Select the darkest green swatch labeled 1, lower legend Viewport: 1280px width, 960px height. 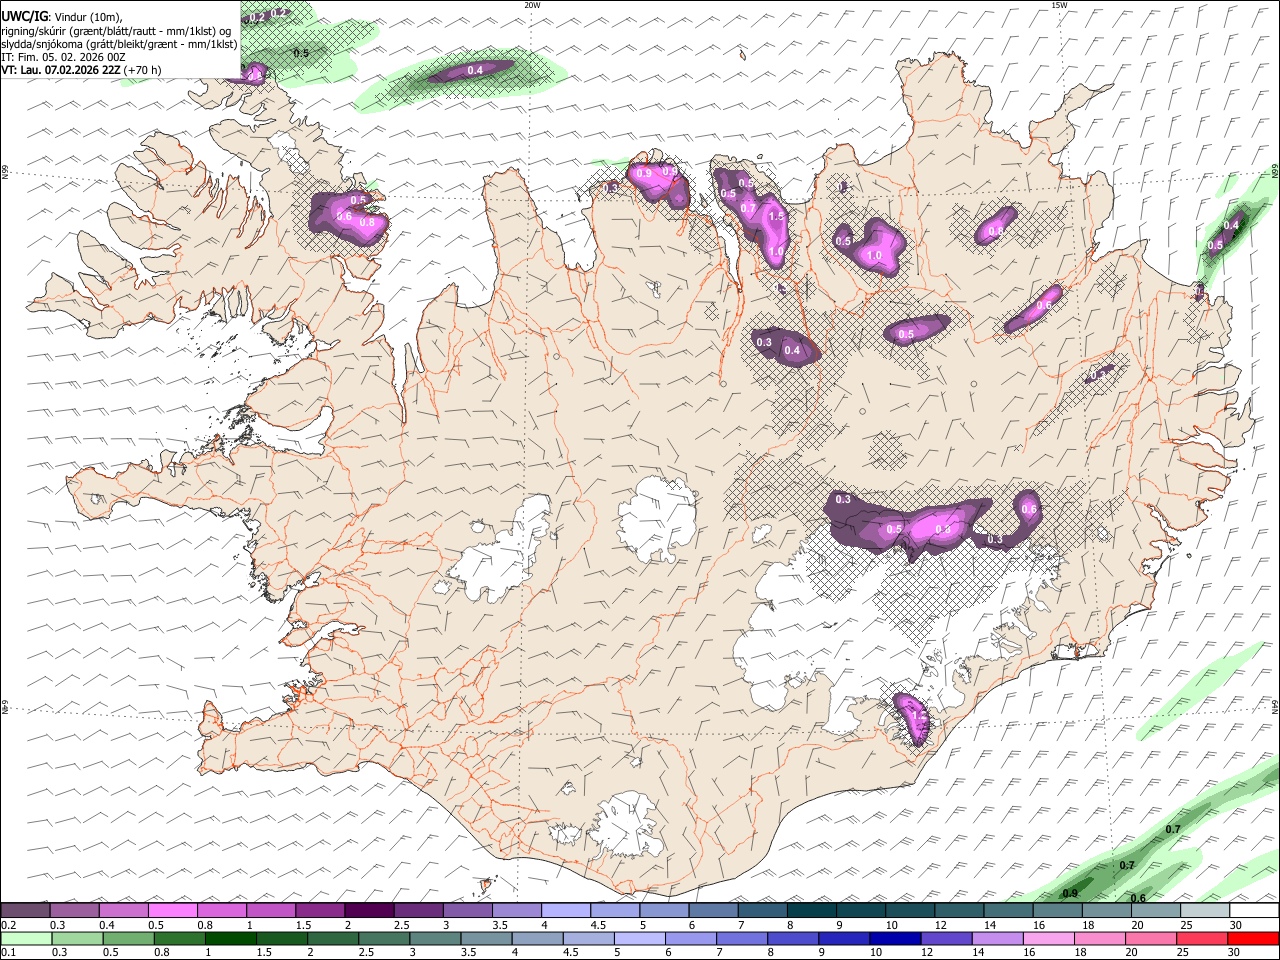pos(231,938)
